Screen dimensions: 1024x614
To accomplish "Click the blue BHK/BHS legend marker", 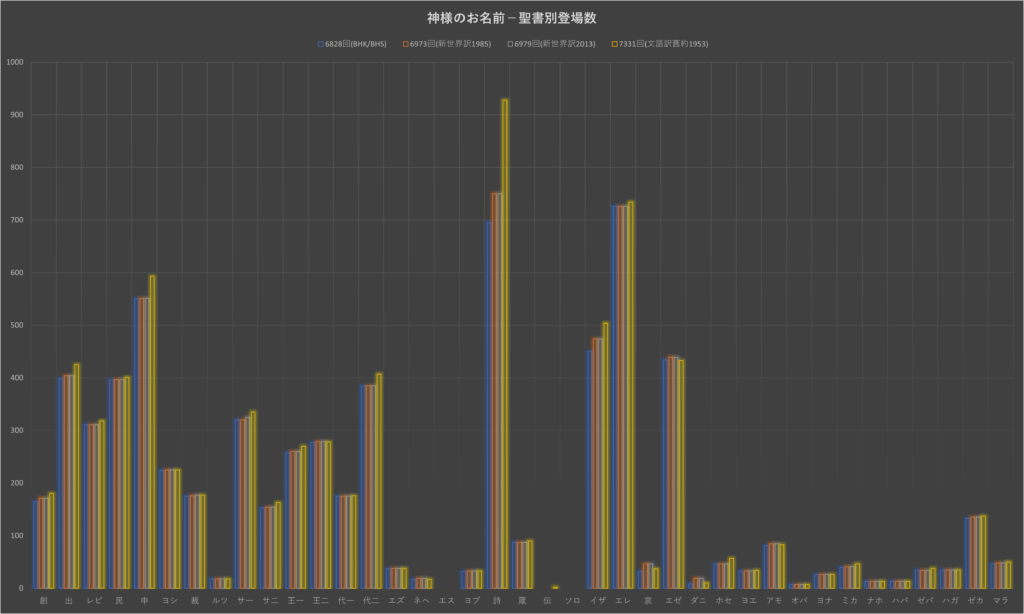I will [x=319, y=44].
